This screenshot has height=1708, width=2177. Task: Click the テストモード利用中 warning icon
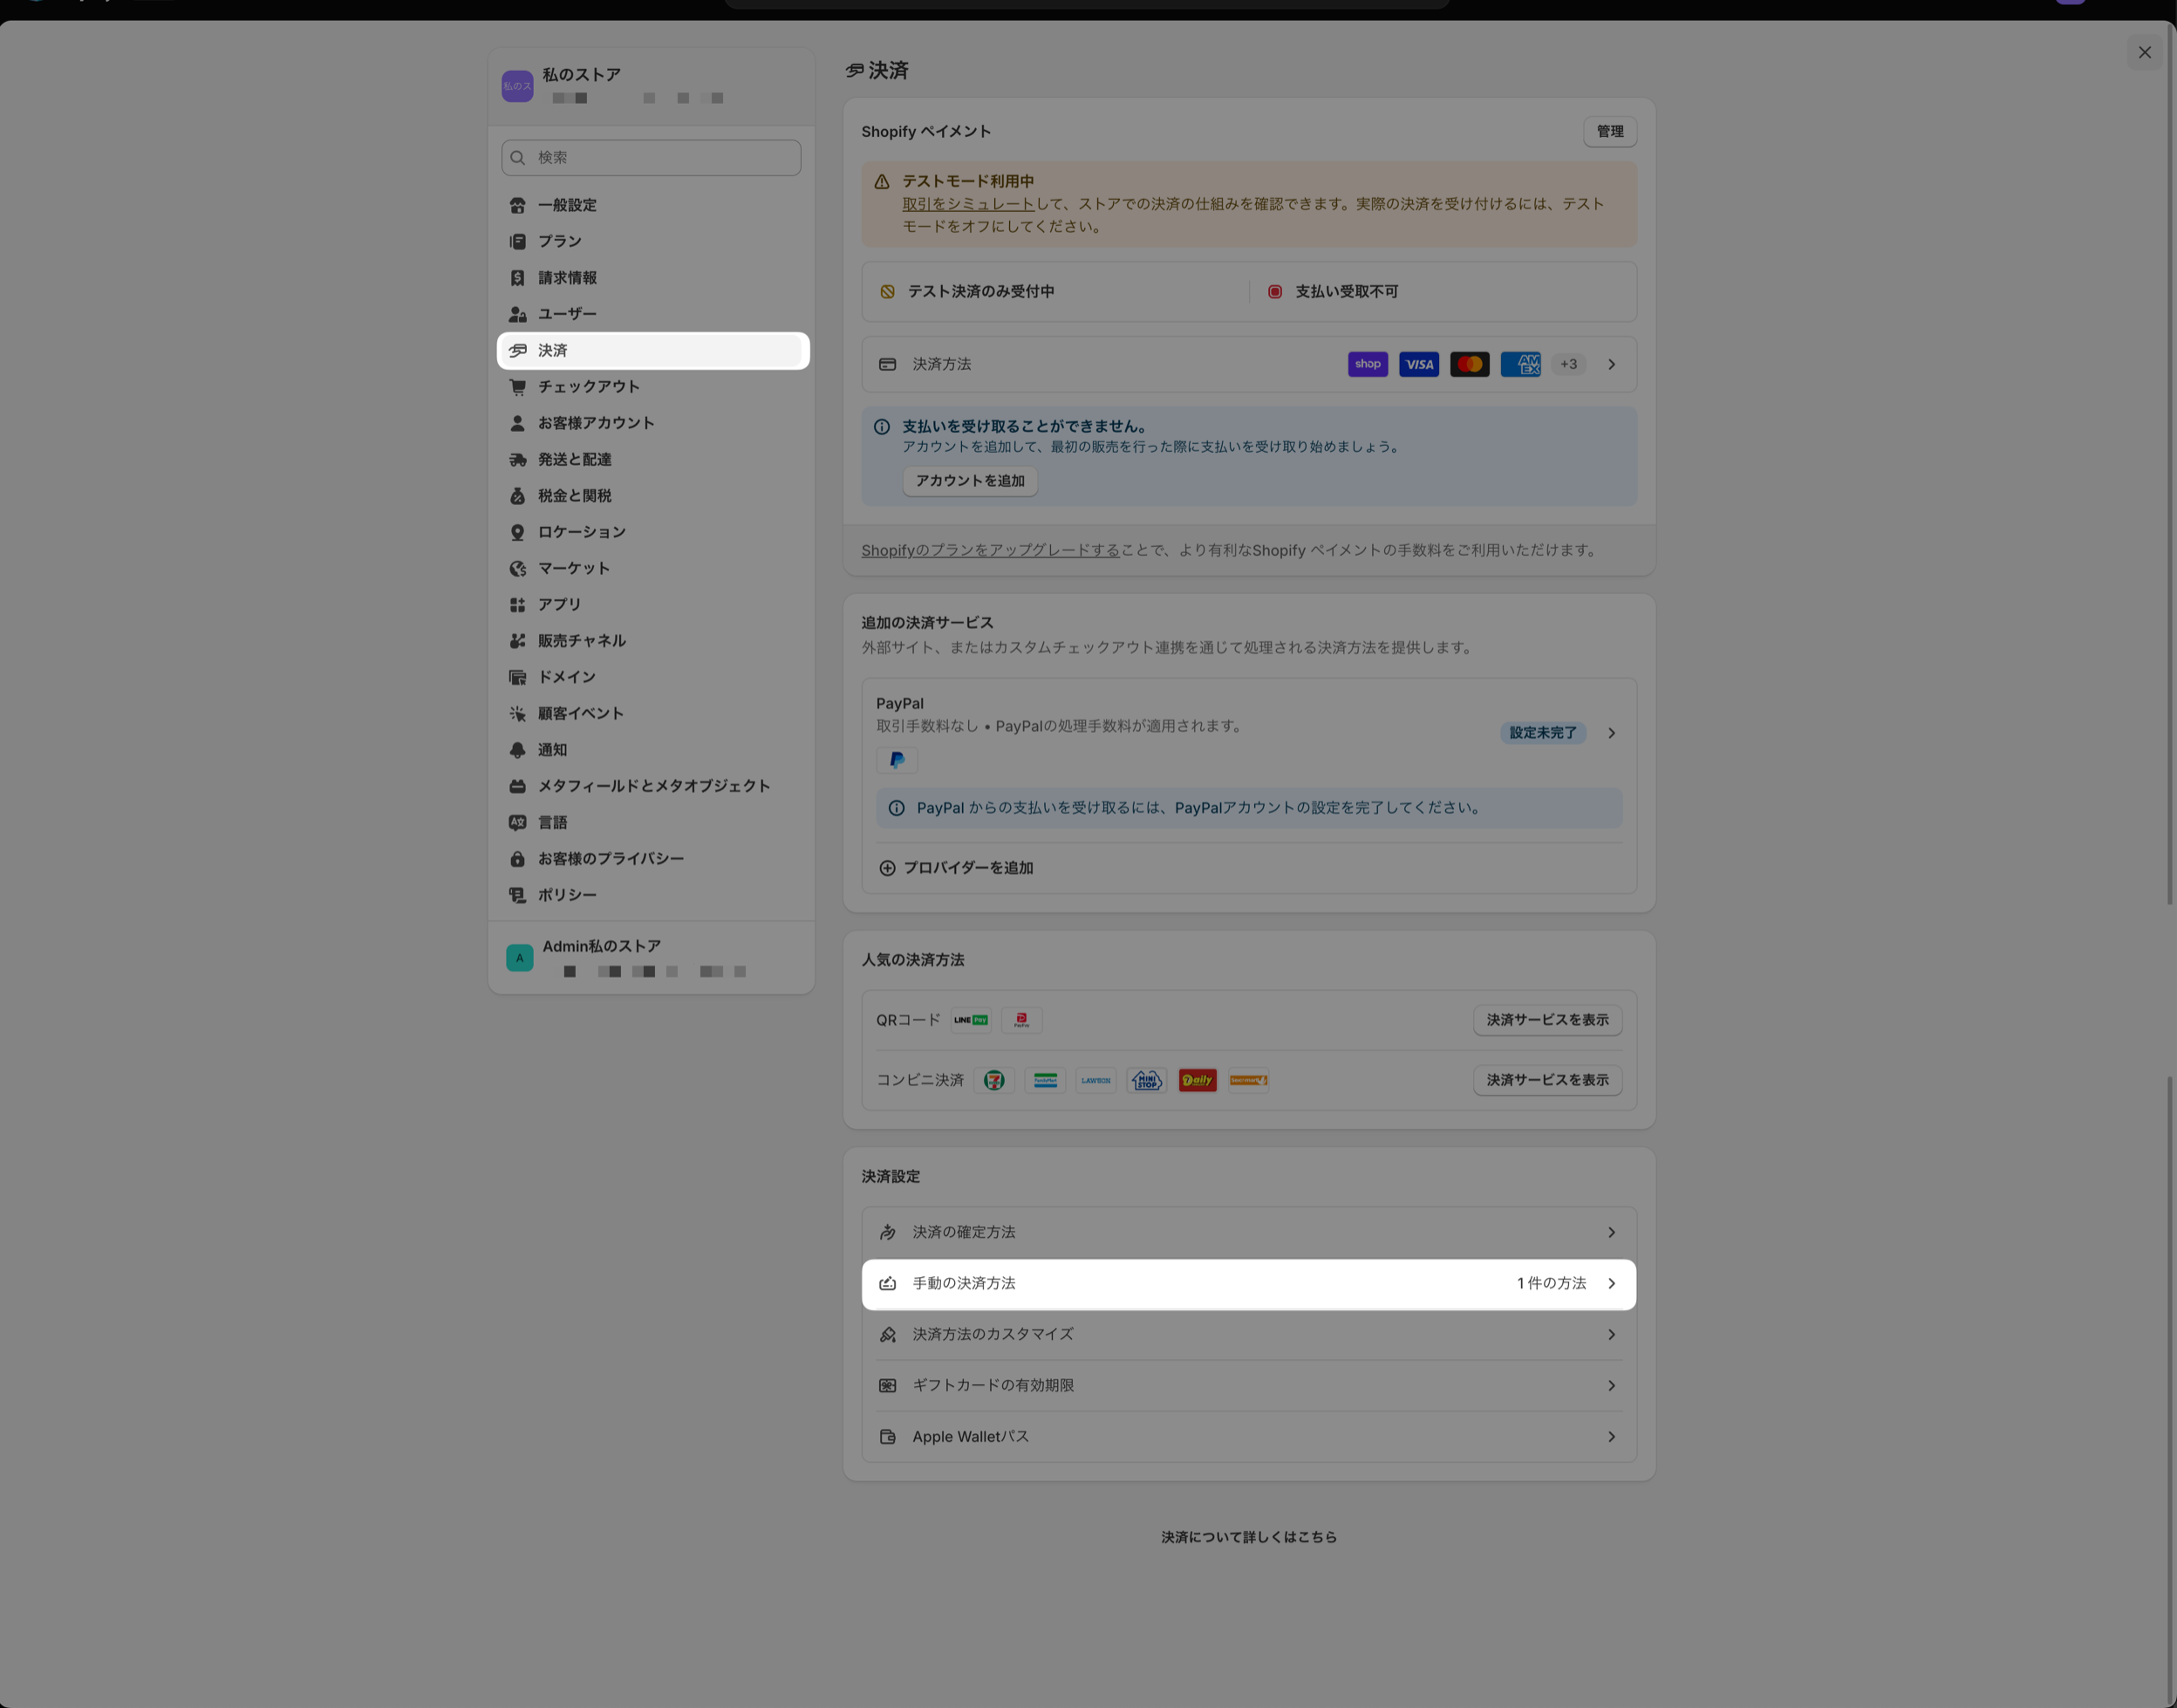pos(881,182)
